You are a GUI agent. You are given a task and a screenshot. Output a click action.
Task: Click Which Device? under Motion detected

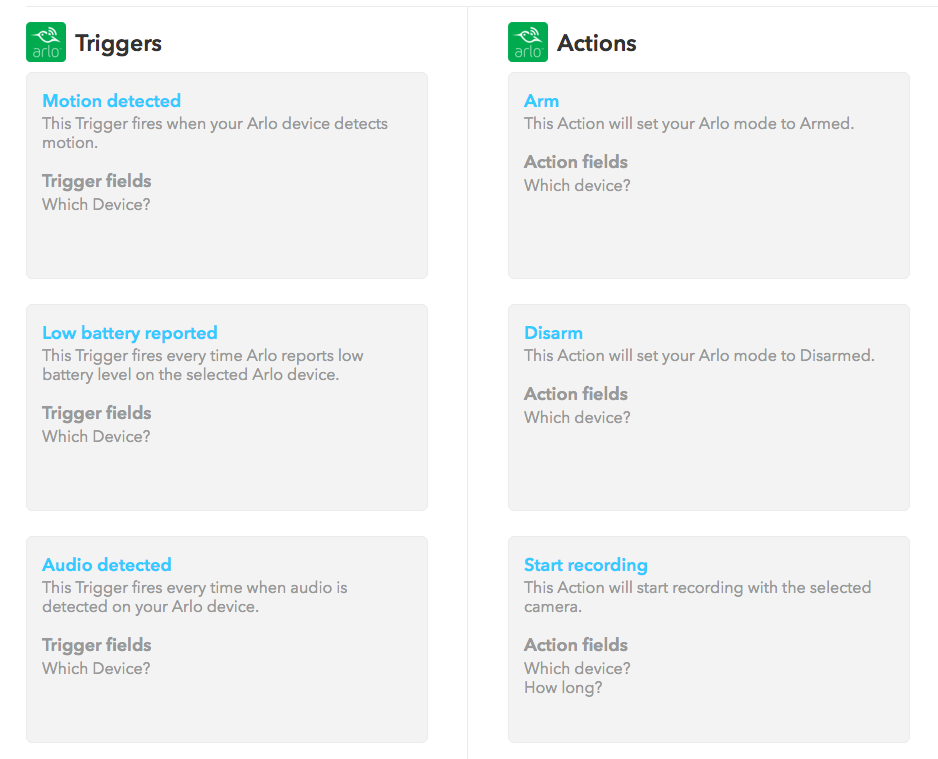click(x=96, y=205)
